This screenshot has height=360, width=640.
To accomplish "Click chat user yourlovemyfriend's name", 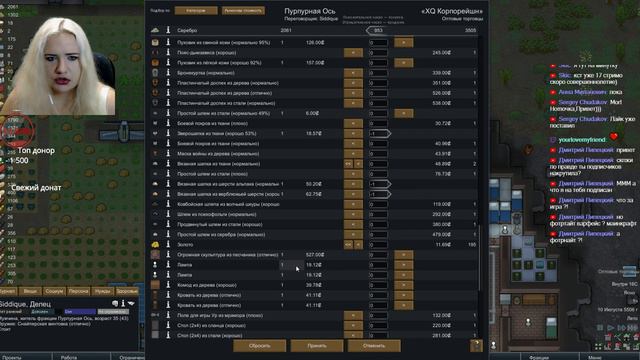I will 582,140.
